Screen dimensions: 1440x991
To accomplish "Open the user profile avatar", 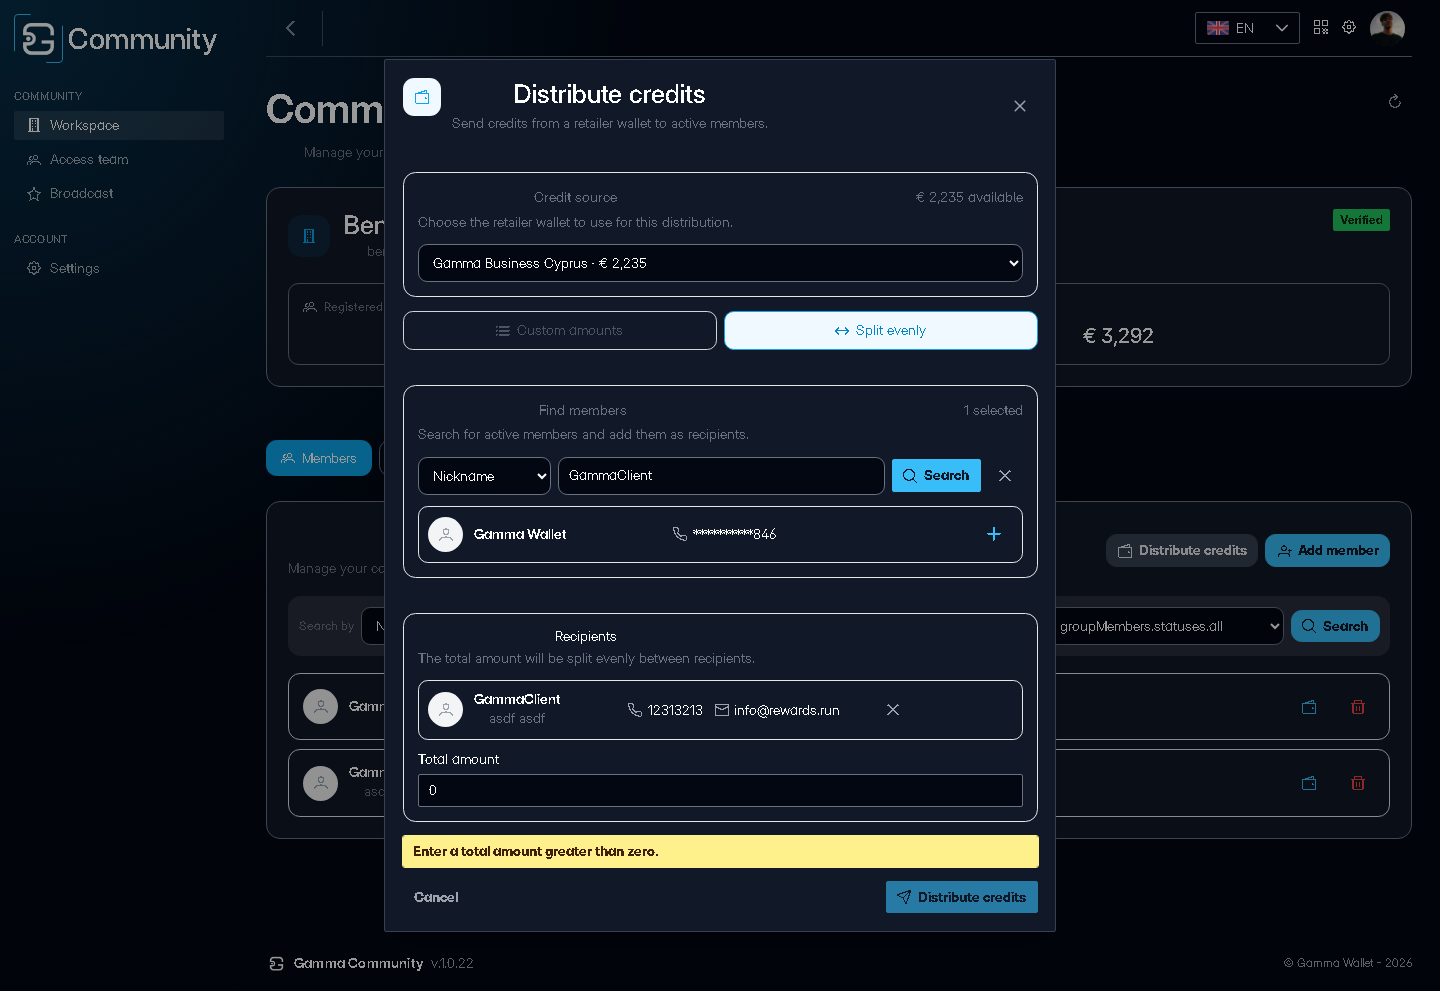I will 1387,27.
